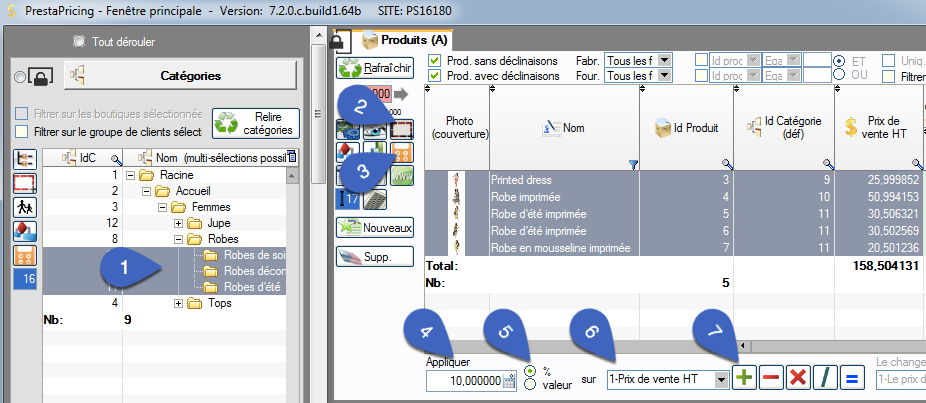Click in the Appliquer value input field
926x403 pixels.
tap(464, 381)
